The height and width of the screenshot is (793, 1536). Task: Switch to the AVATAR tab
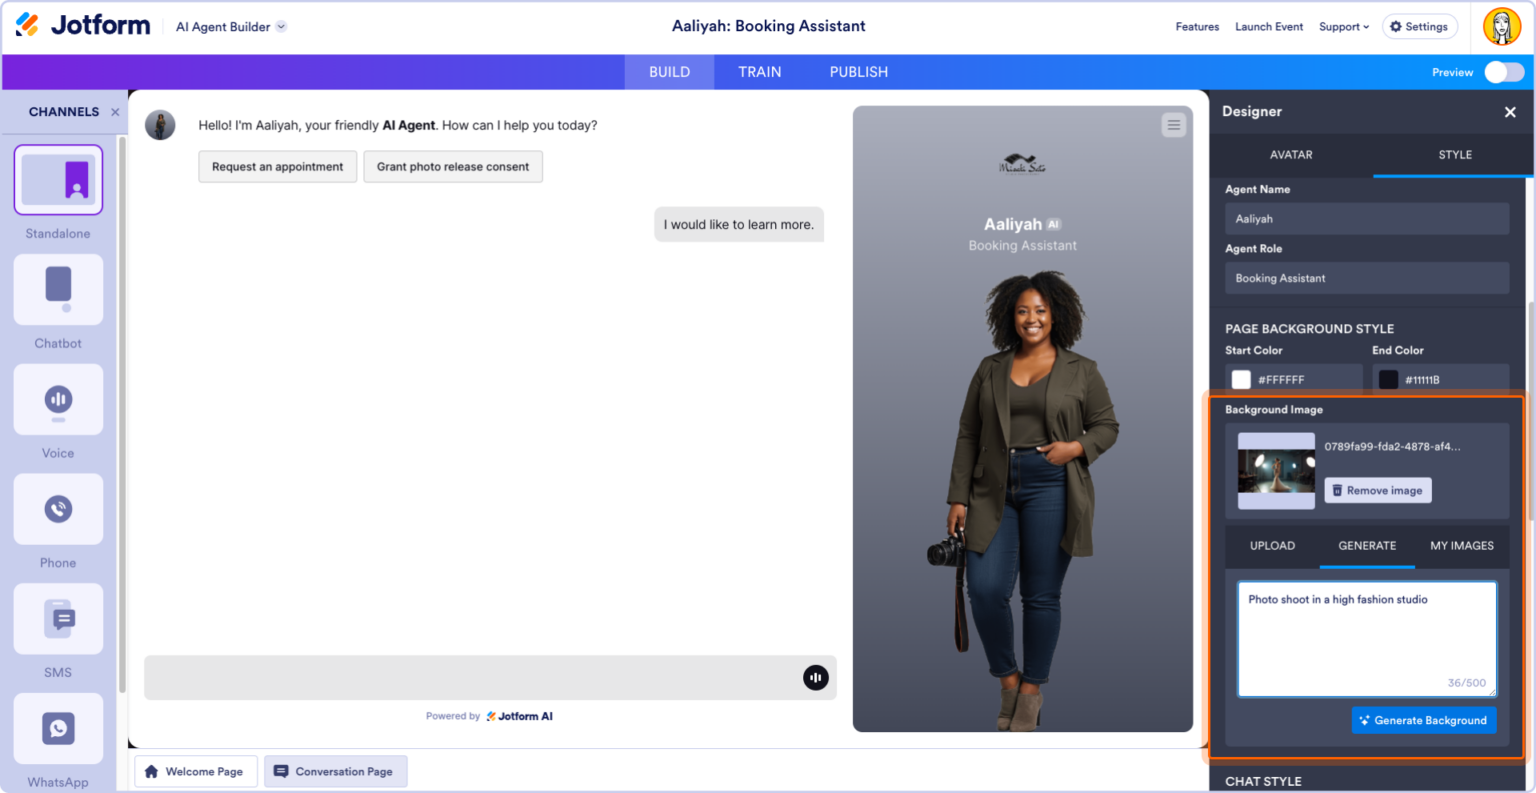pos(1290,155)
